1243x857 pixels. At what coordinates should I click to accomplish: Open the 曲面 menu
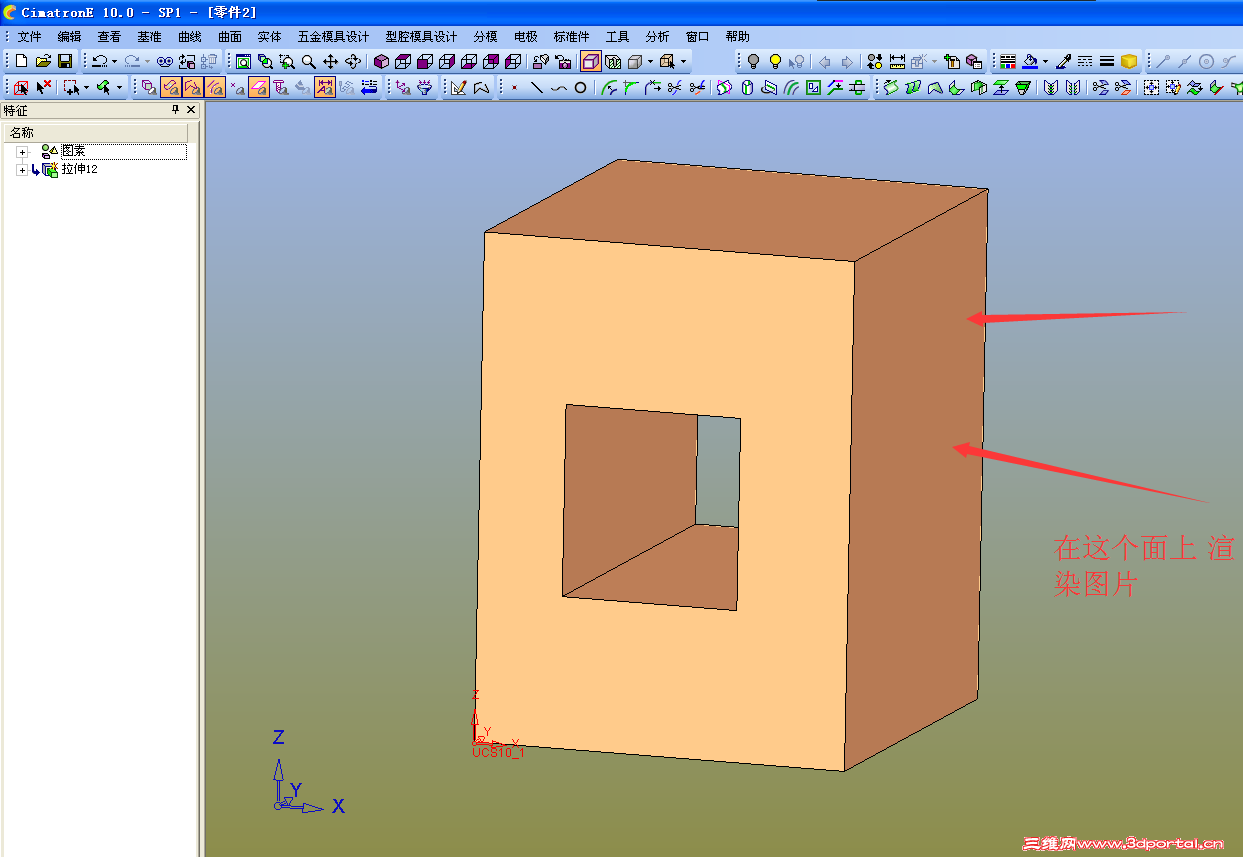(x=229, y=36)
